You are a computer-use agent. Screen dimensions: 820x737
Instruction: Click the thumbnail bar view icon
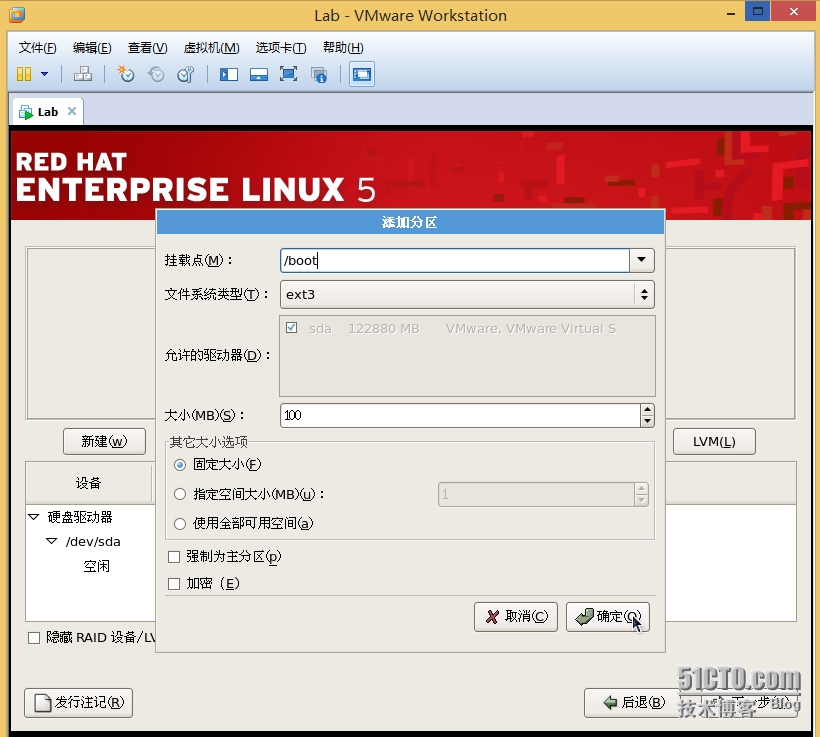click(x=259, y=74)
